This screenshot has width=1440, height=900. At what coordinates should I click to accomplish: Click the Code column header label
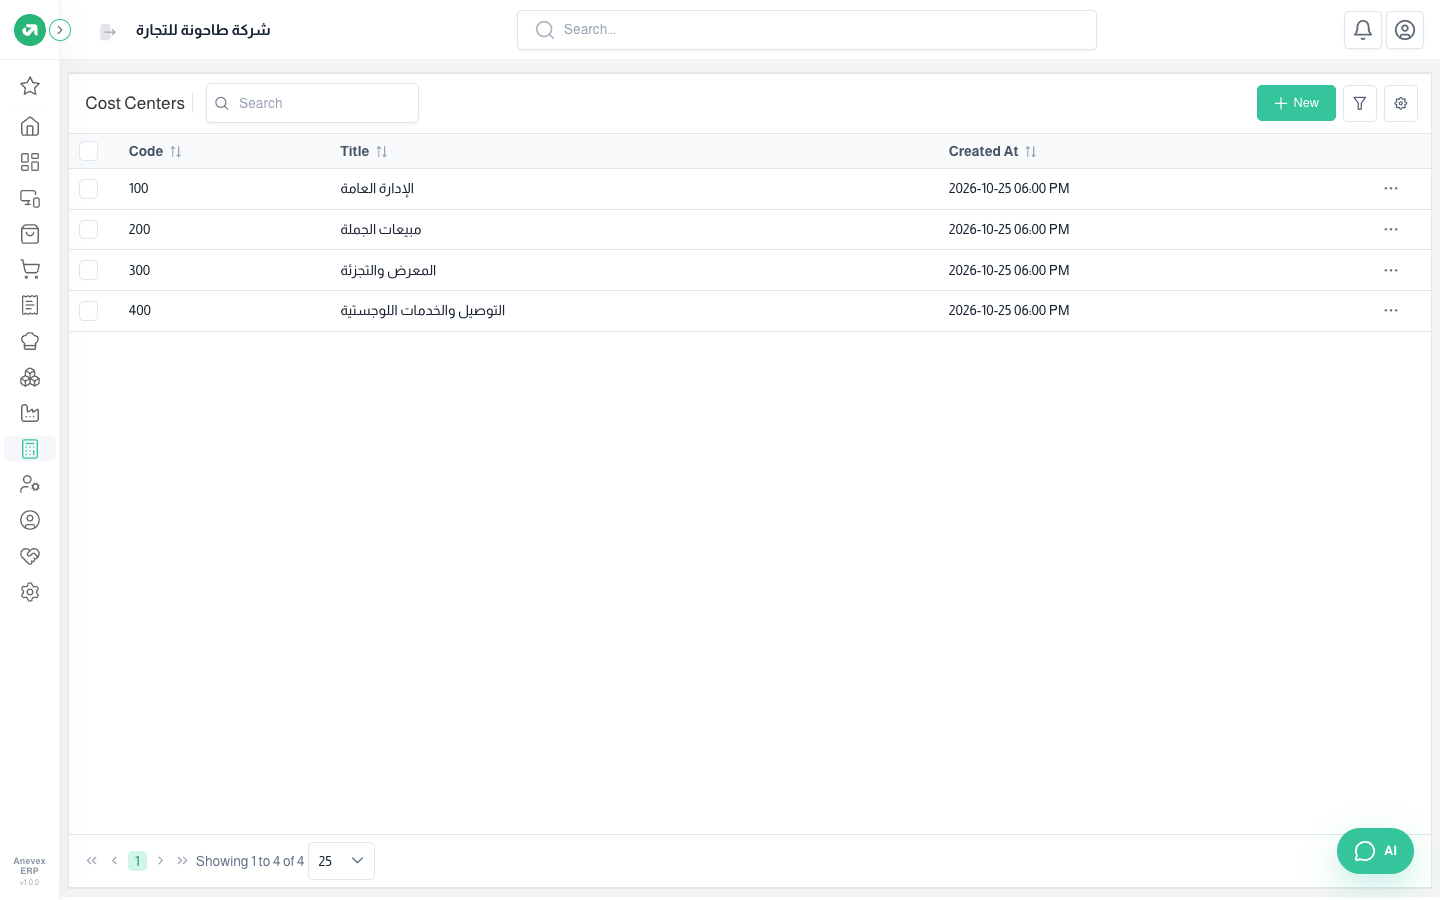pyautogui.click(x=146, y=151)
